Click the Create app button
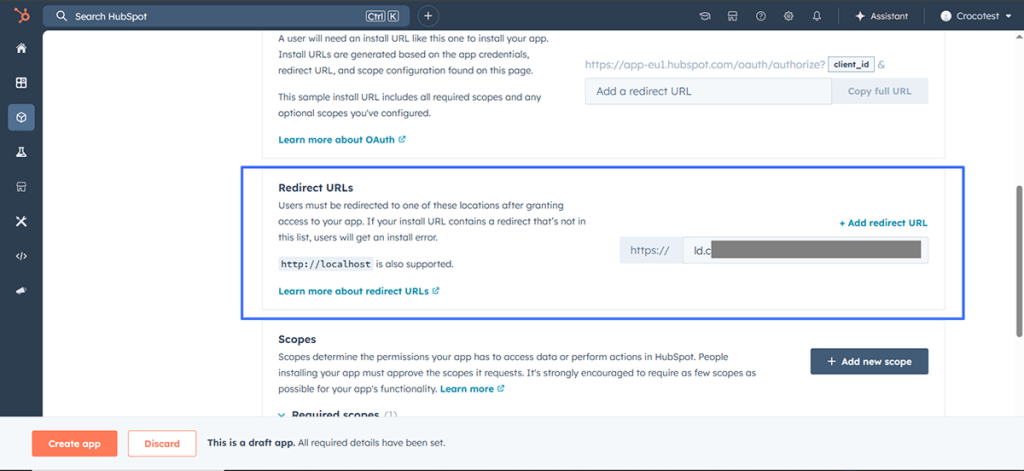 click(74, 444)
